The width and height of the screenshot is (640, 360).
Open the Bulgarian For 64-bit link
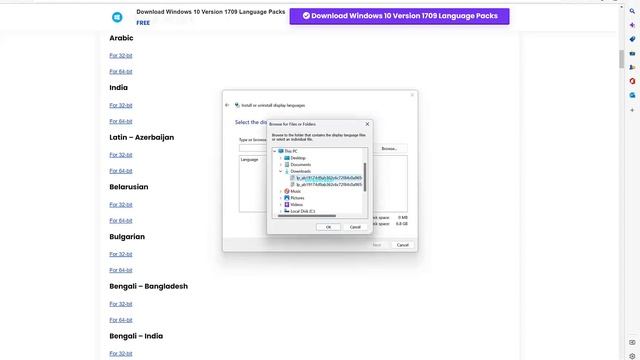point(121,270)
